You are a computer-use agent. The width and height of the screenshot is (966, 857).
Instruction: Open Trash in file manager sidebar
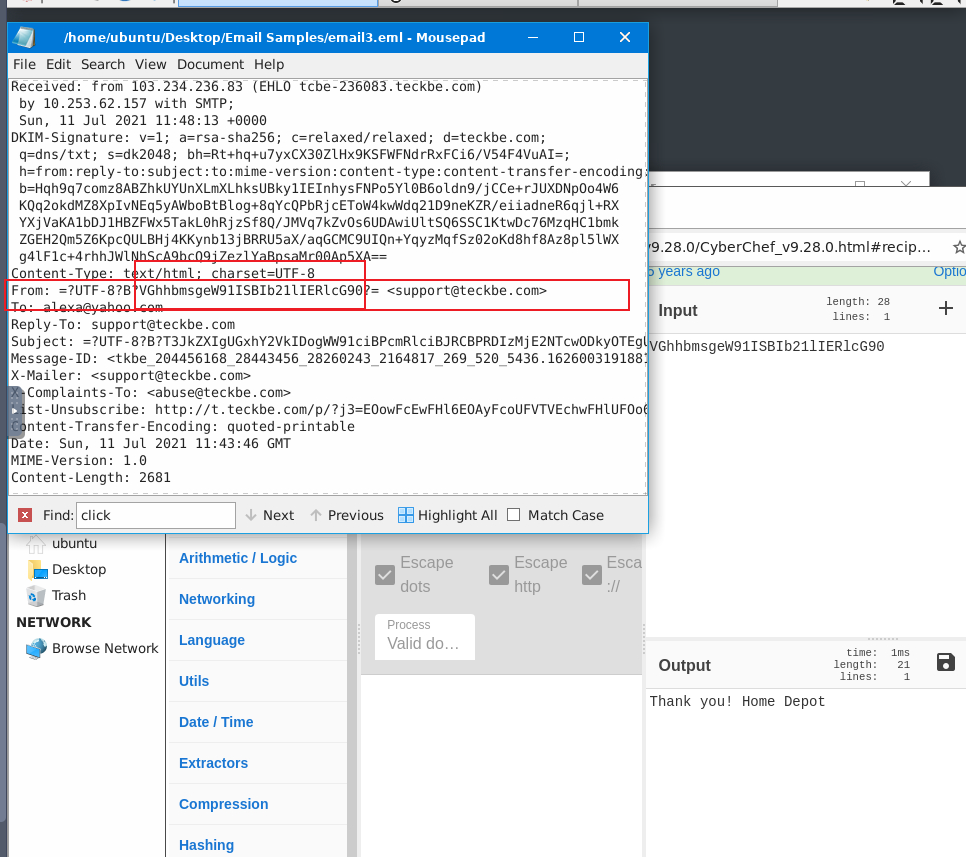[x=57, y=595]
